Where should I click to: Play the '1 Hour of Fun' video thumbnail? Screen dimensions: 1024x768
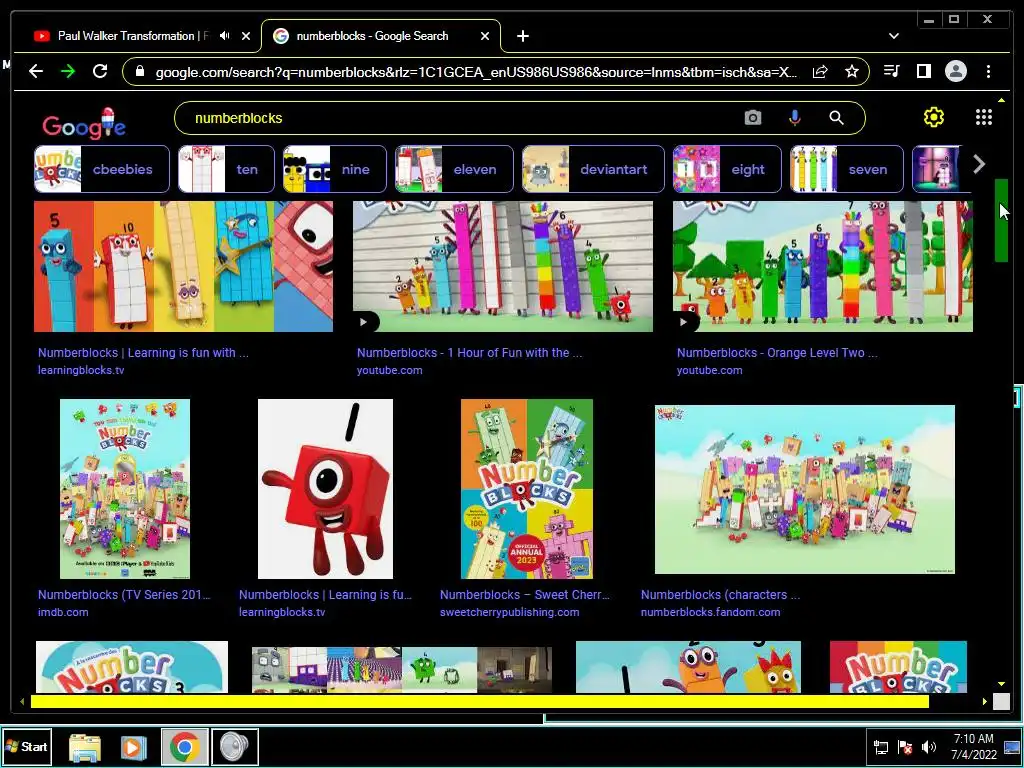[x=503, y=266]
